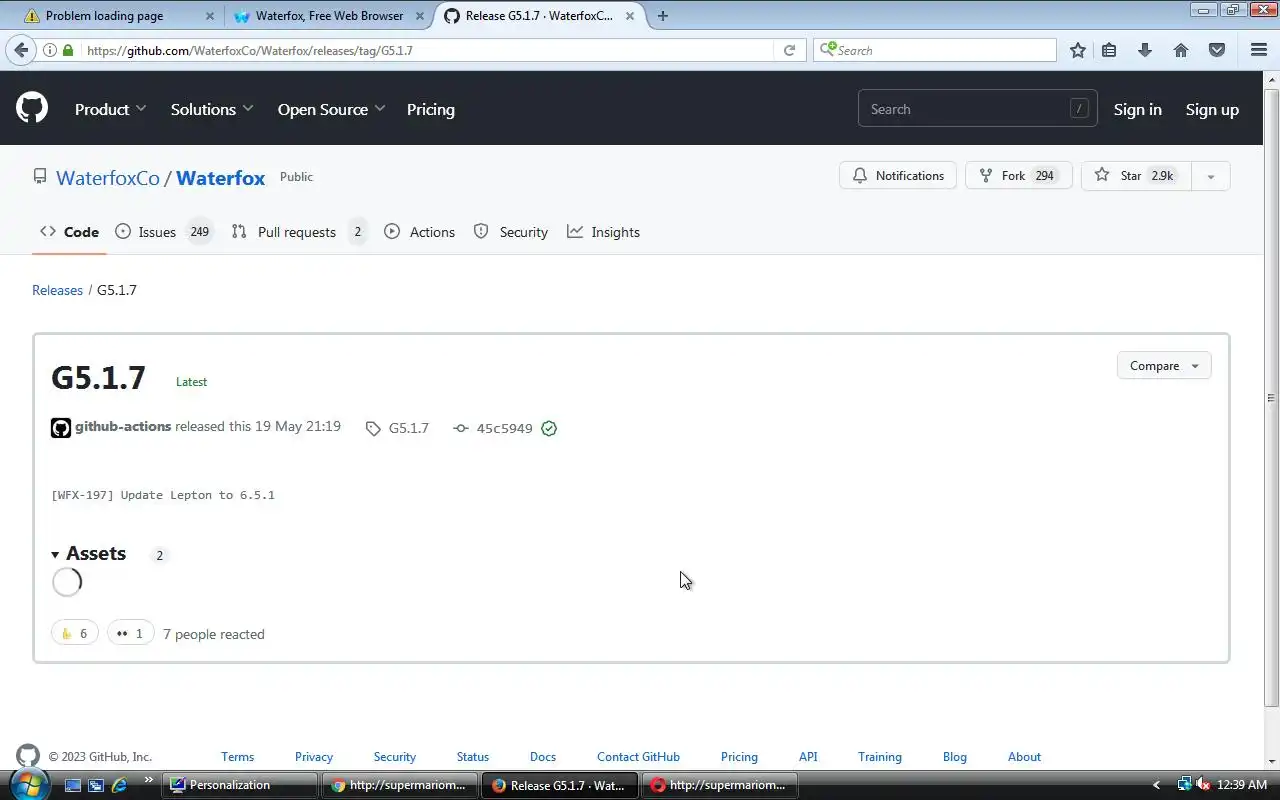
Task: Open the Windows Start button
Action: (x=27, y=784)
